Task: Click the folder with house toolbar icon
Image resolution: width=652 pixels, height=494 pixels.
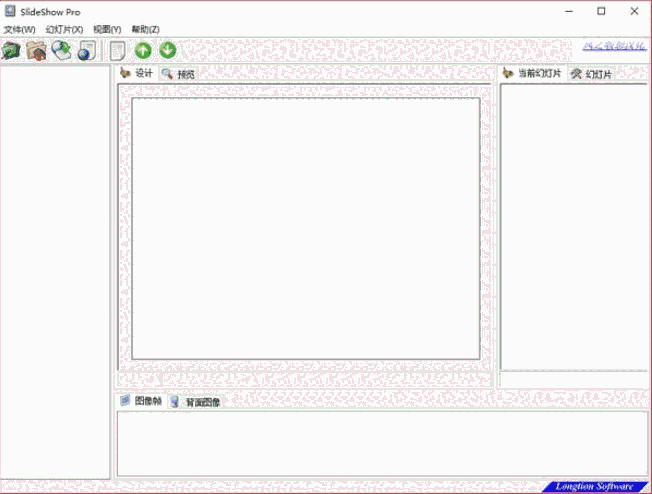Action: click(x=36, y=51)
